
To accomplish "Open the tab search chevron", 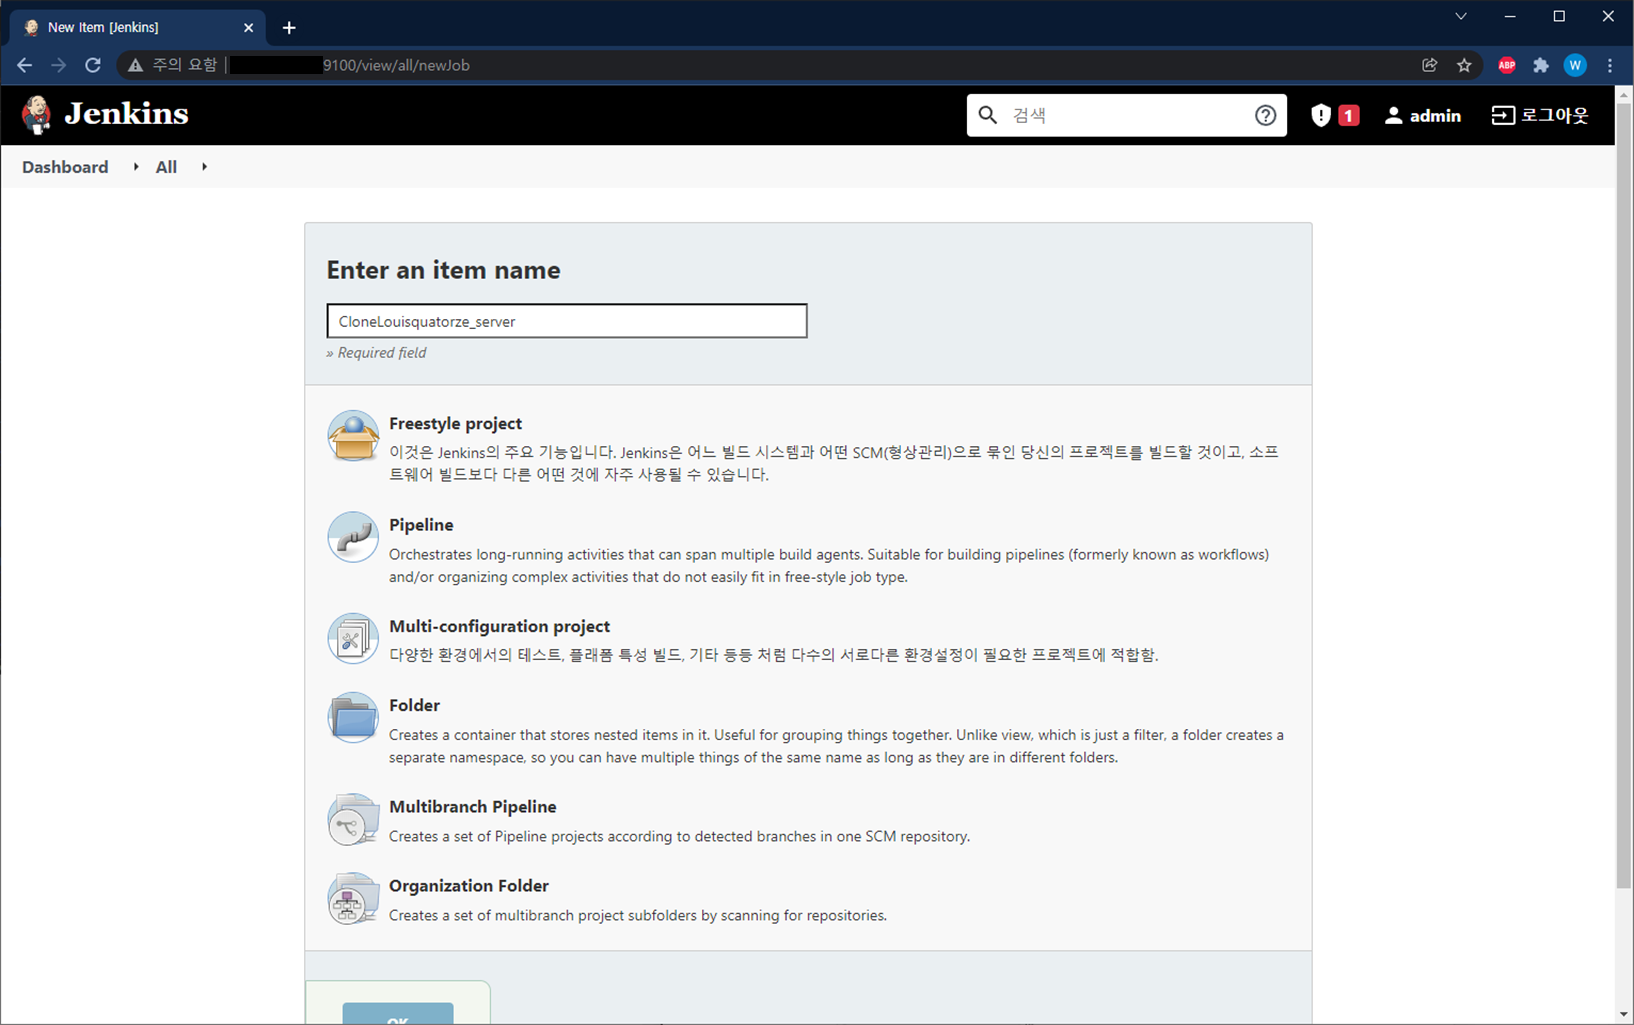I will click(1461, 16).
